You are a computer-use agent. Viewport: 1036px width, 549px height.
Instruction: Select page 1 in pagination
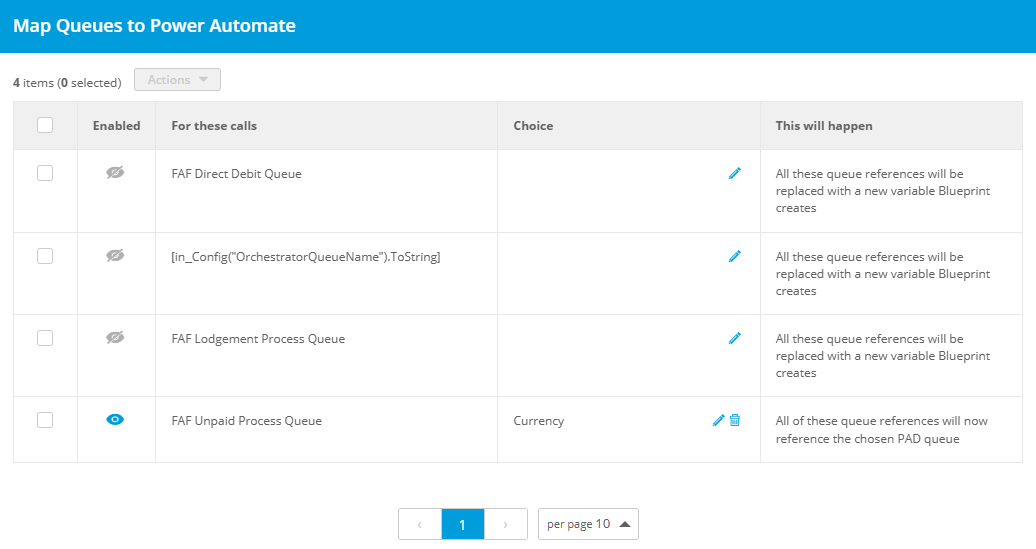coord(462,524)
